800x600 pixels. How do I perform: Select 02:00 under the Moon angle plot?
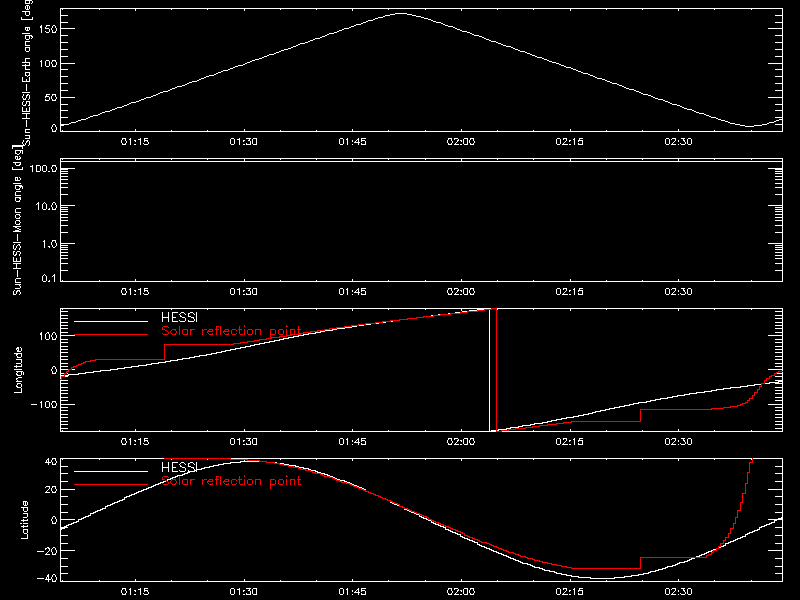[461, 291]
